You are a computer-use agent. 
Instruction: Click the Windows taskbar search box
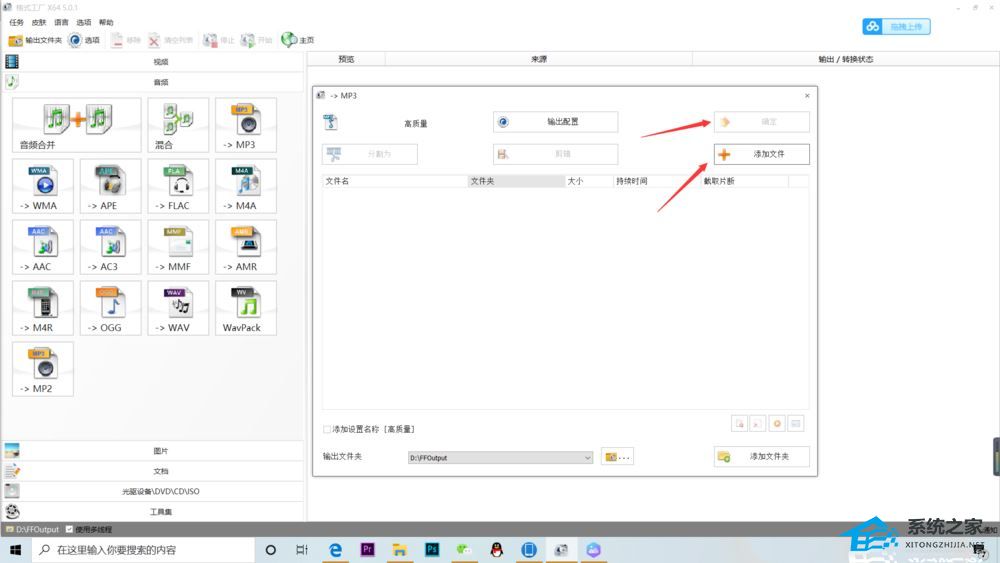coord(145,550)
